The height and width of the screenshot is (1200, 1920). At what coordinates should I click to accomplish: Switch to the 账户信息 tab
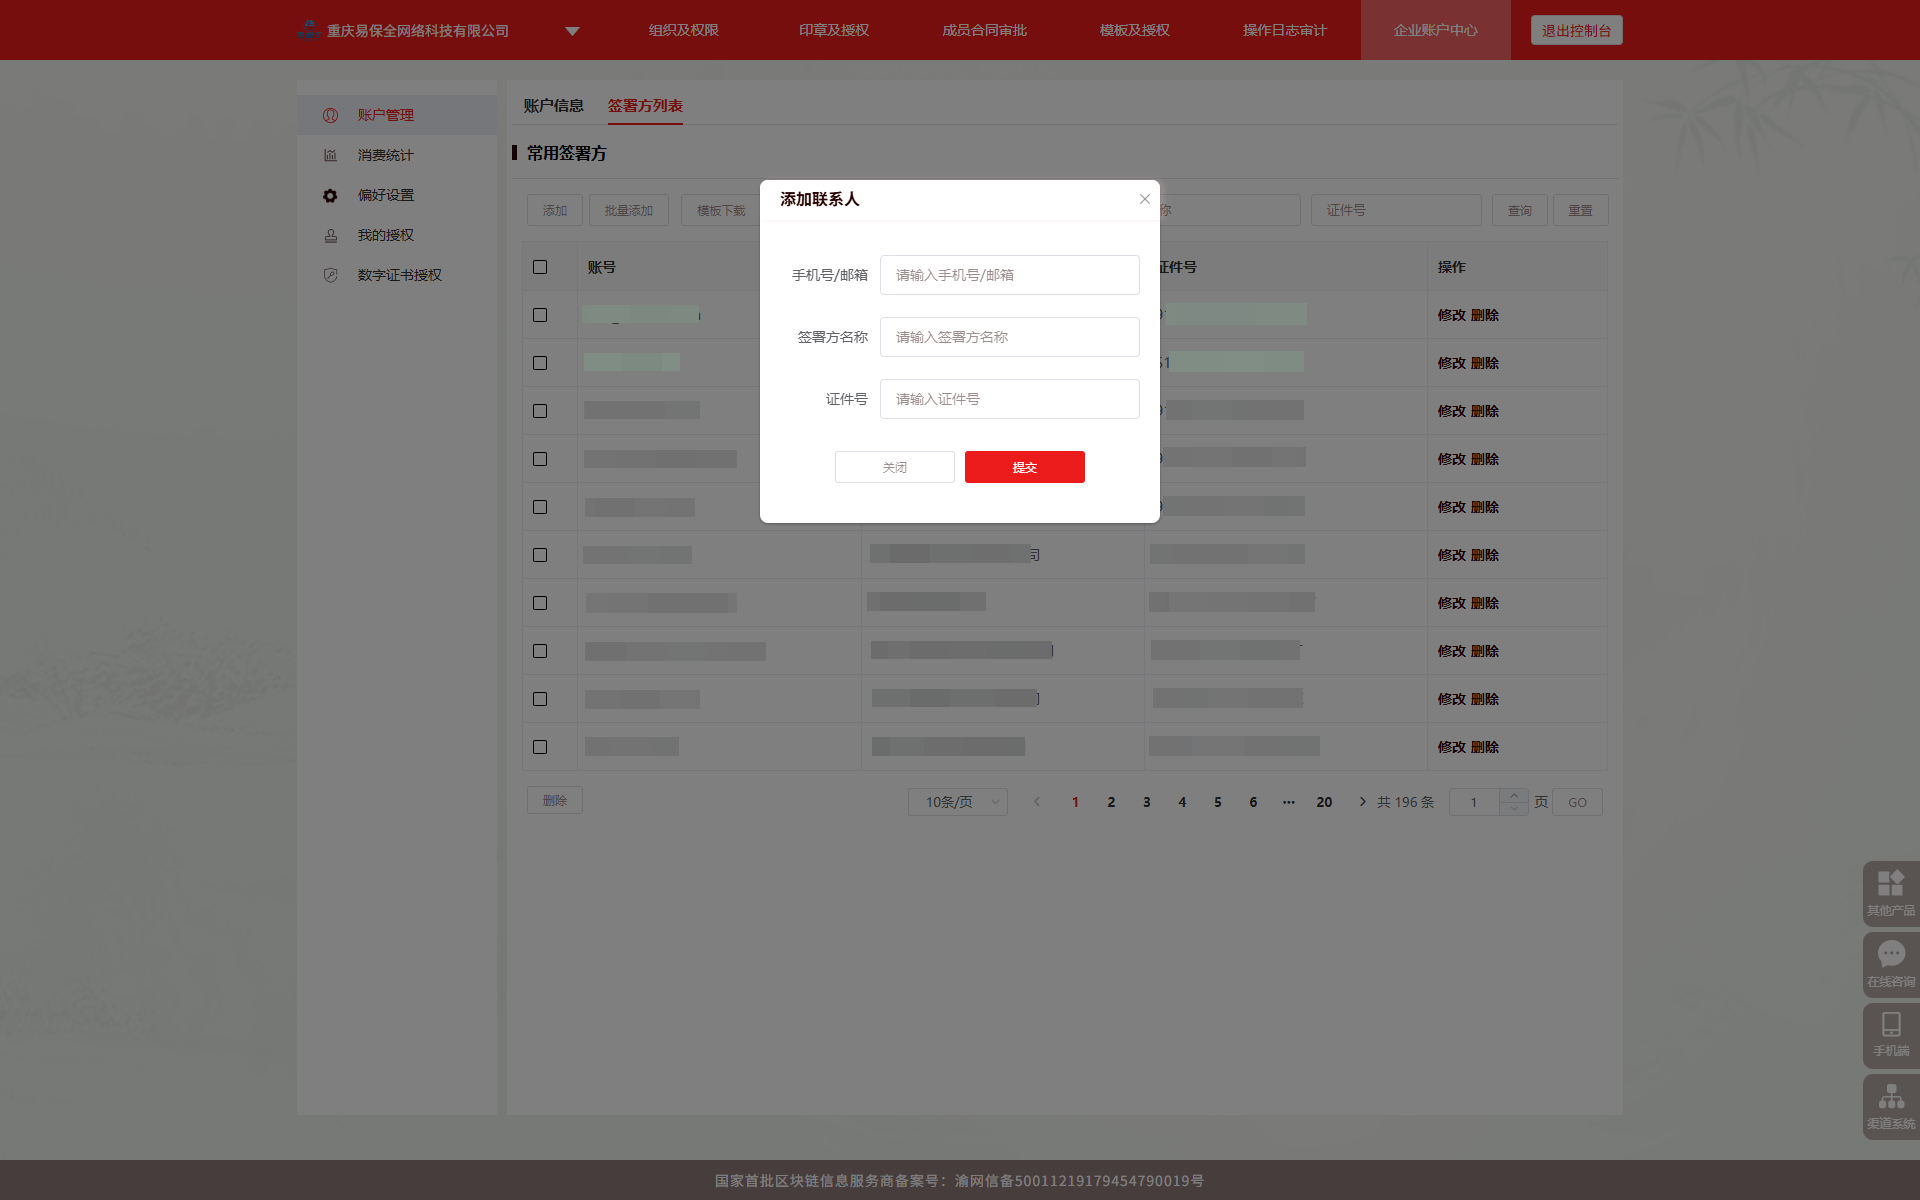(x=553, y=106)
